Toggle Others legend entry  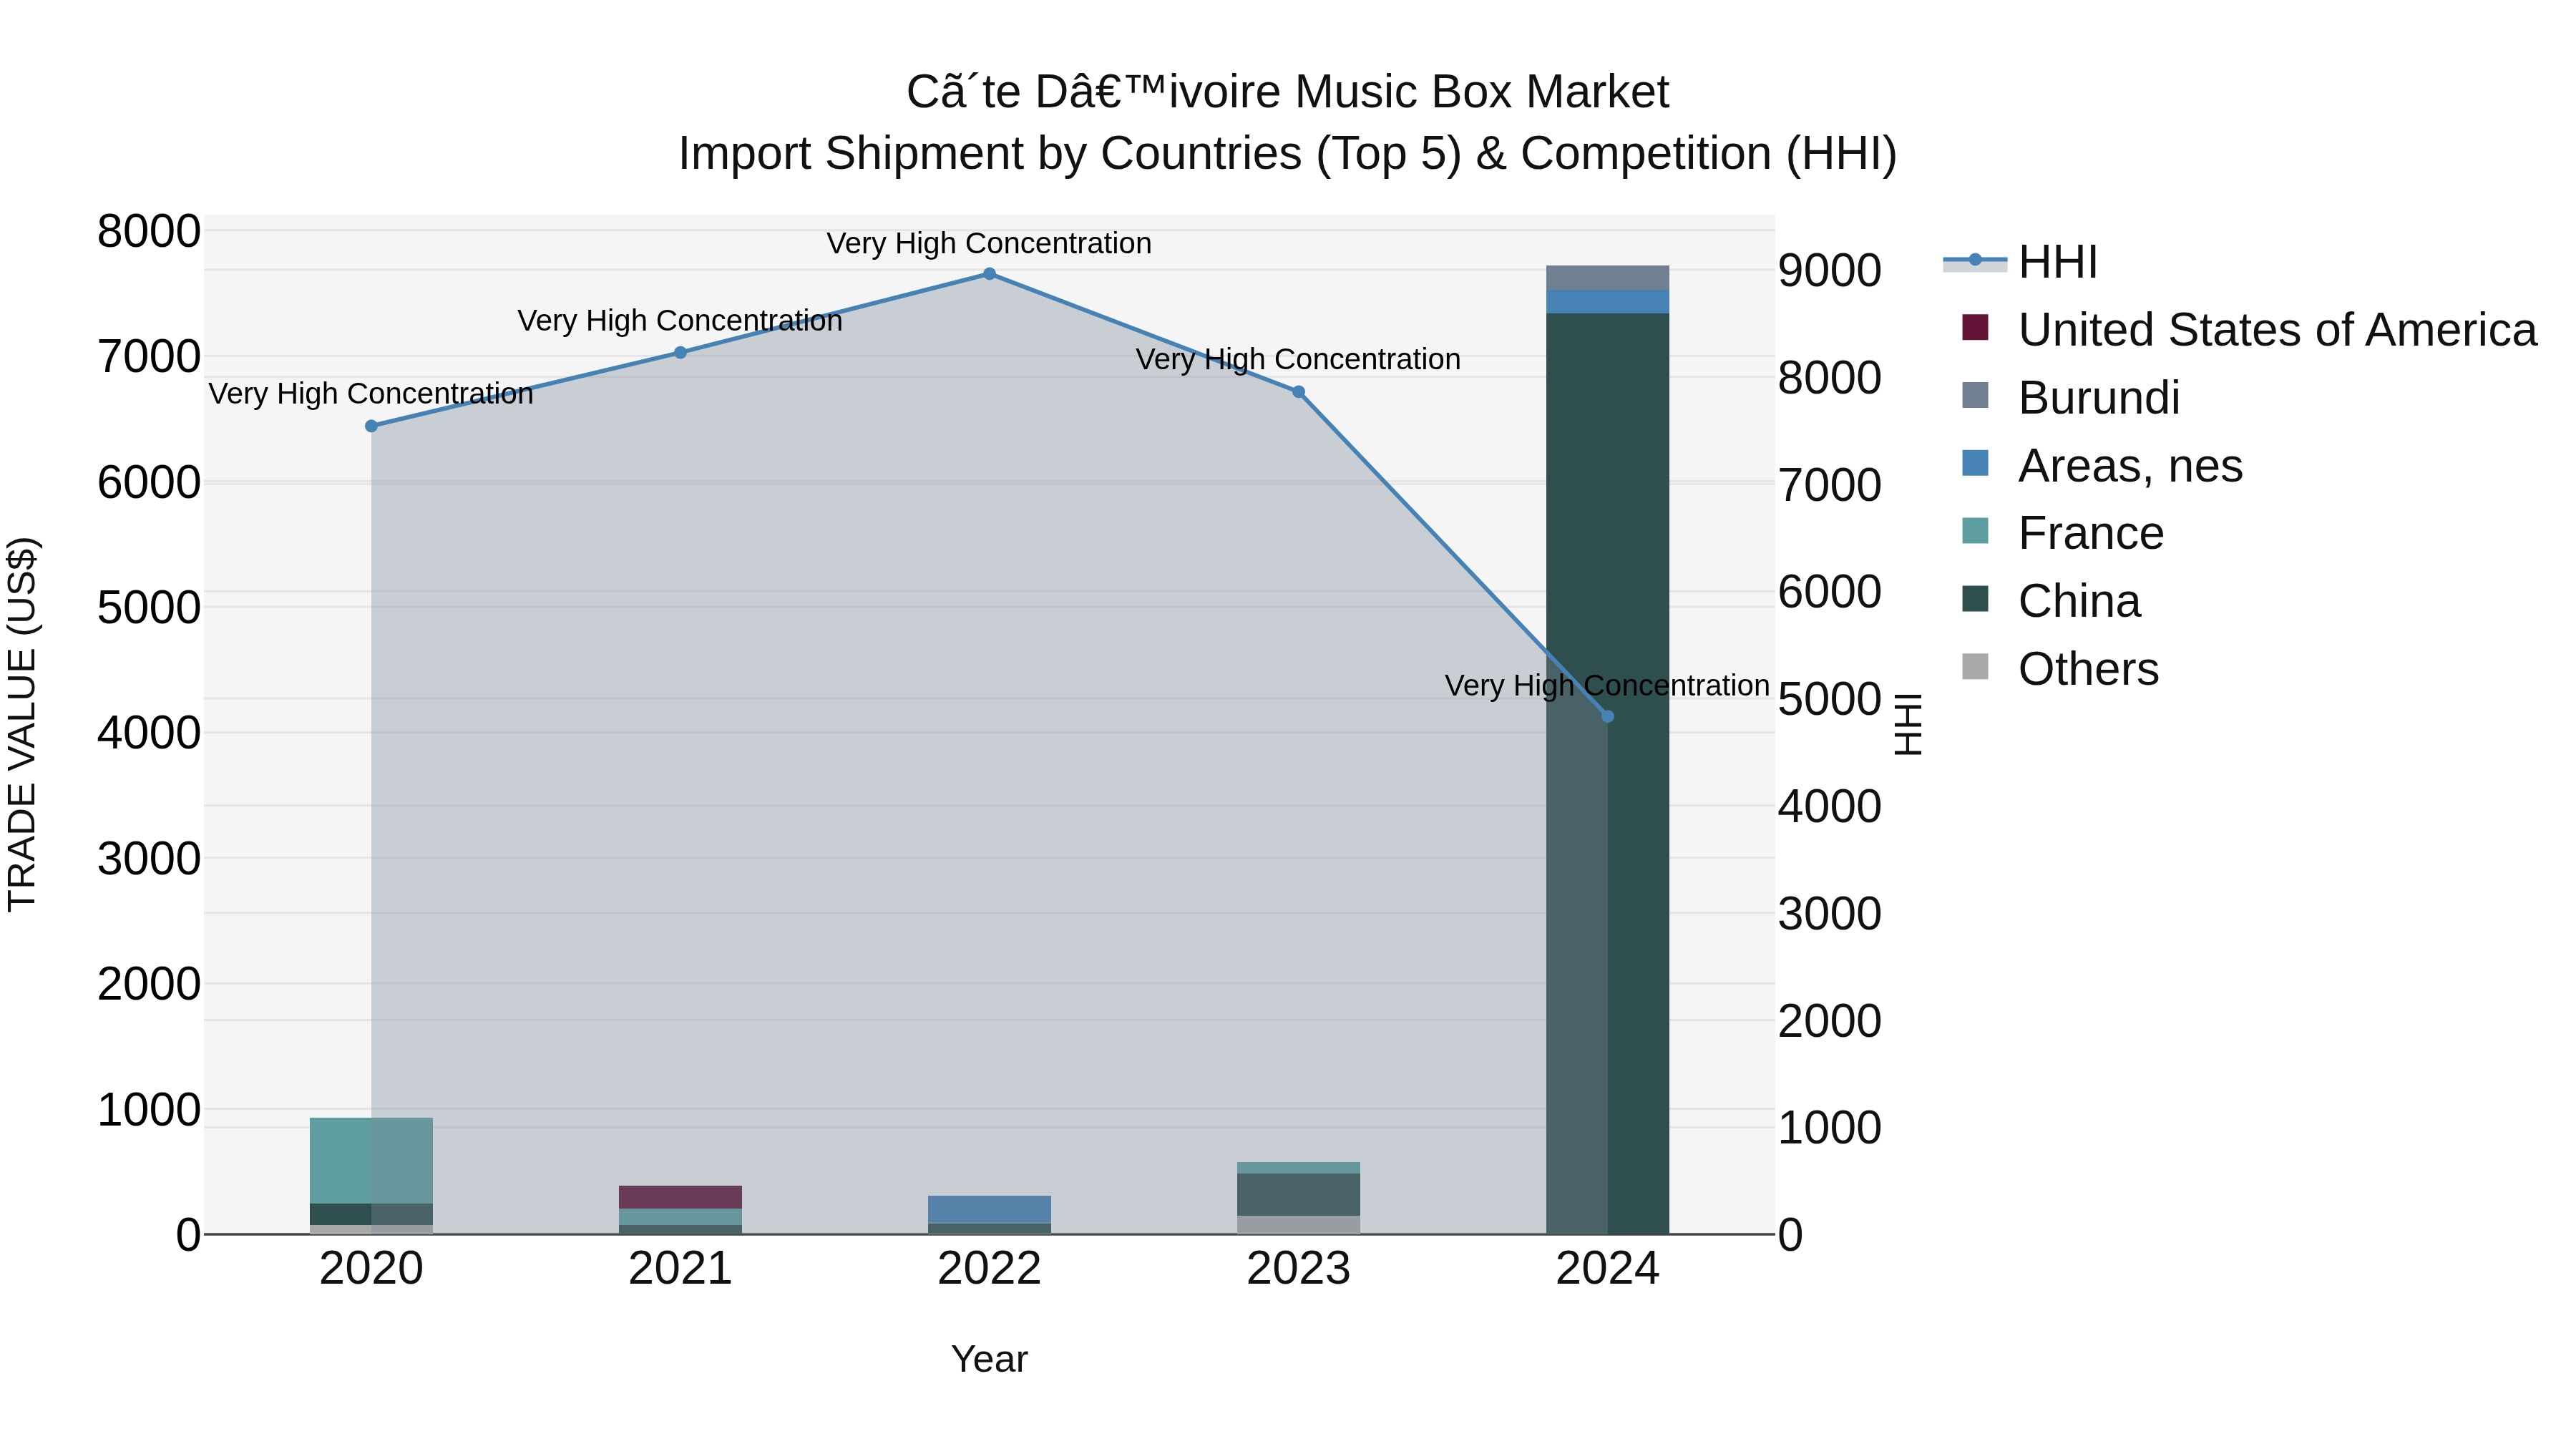pos(2060,668)
